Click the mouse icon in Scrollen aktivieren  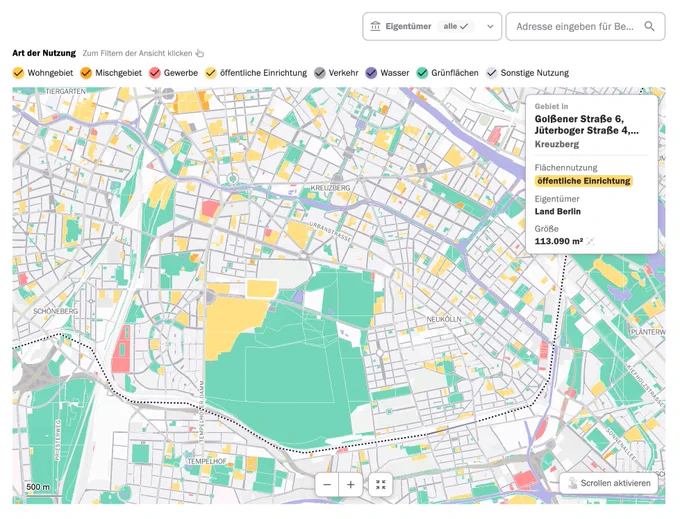tap(572, 483)
